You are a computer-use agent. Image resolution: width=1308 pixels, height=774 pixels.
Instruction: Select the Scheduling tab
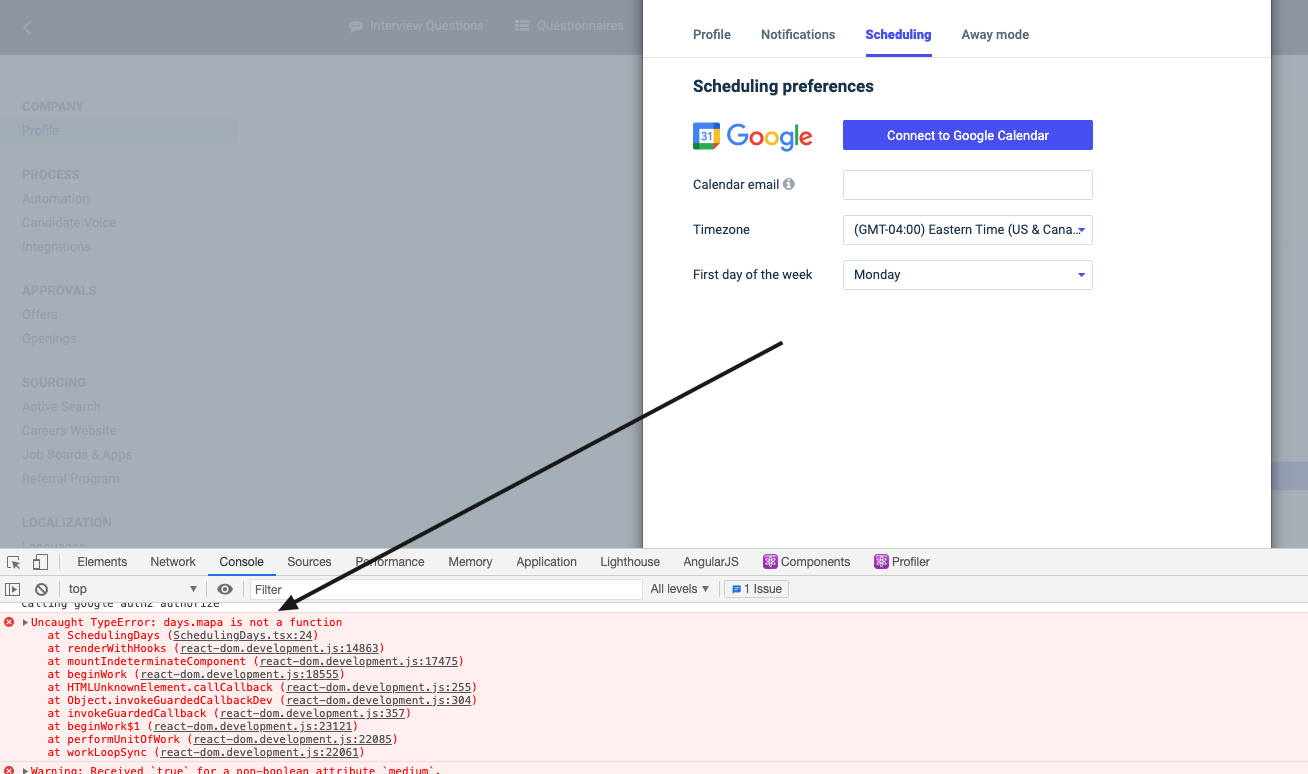[898, 35]
